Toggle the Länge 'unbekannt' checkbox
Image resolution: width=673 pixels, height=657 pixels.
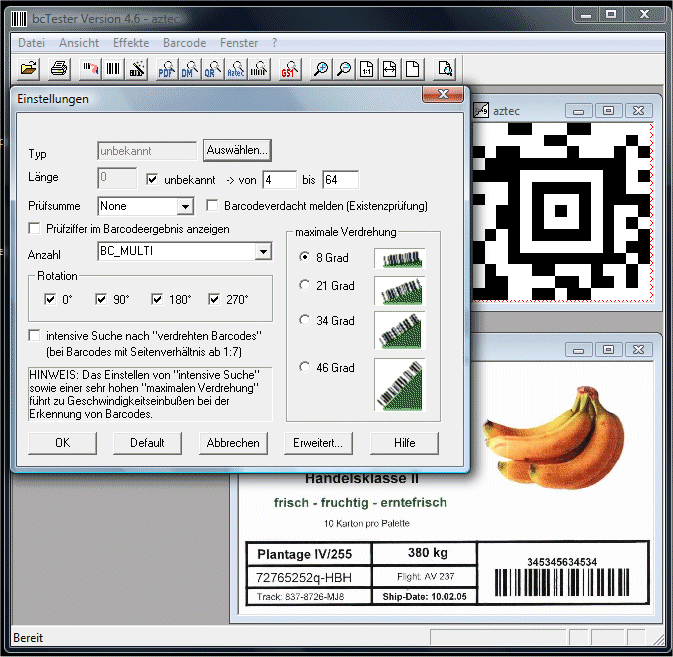pyautogui.click(x=152, y=179)
